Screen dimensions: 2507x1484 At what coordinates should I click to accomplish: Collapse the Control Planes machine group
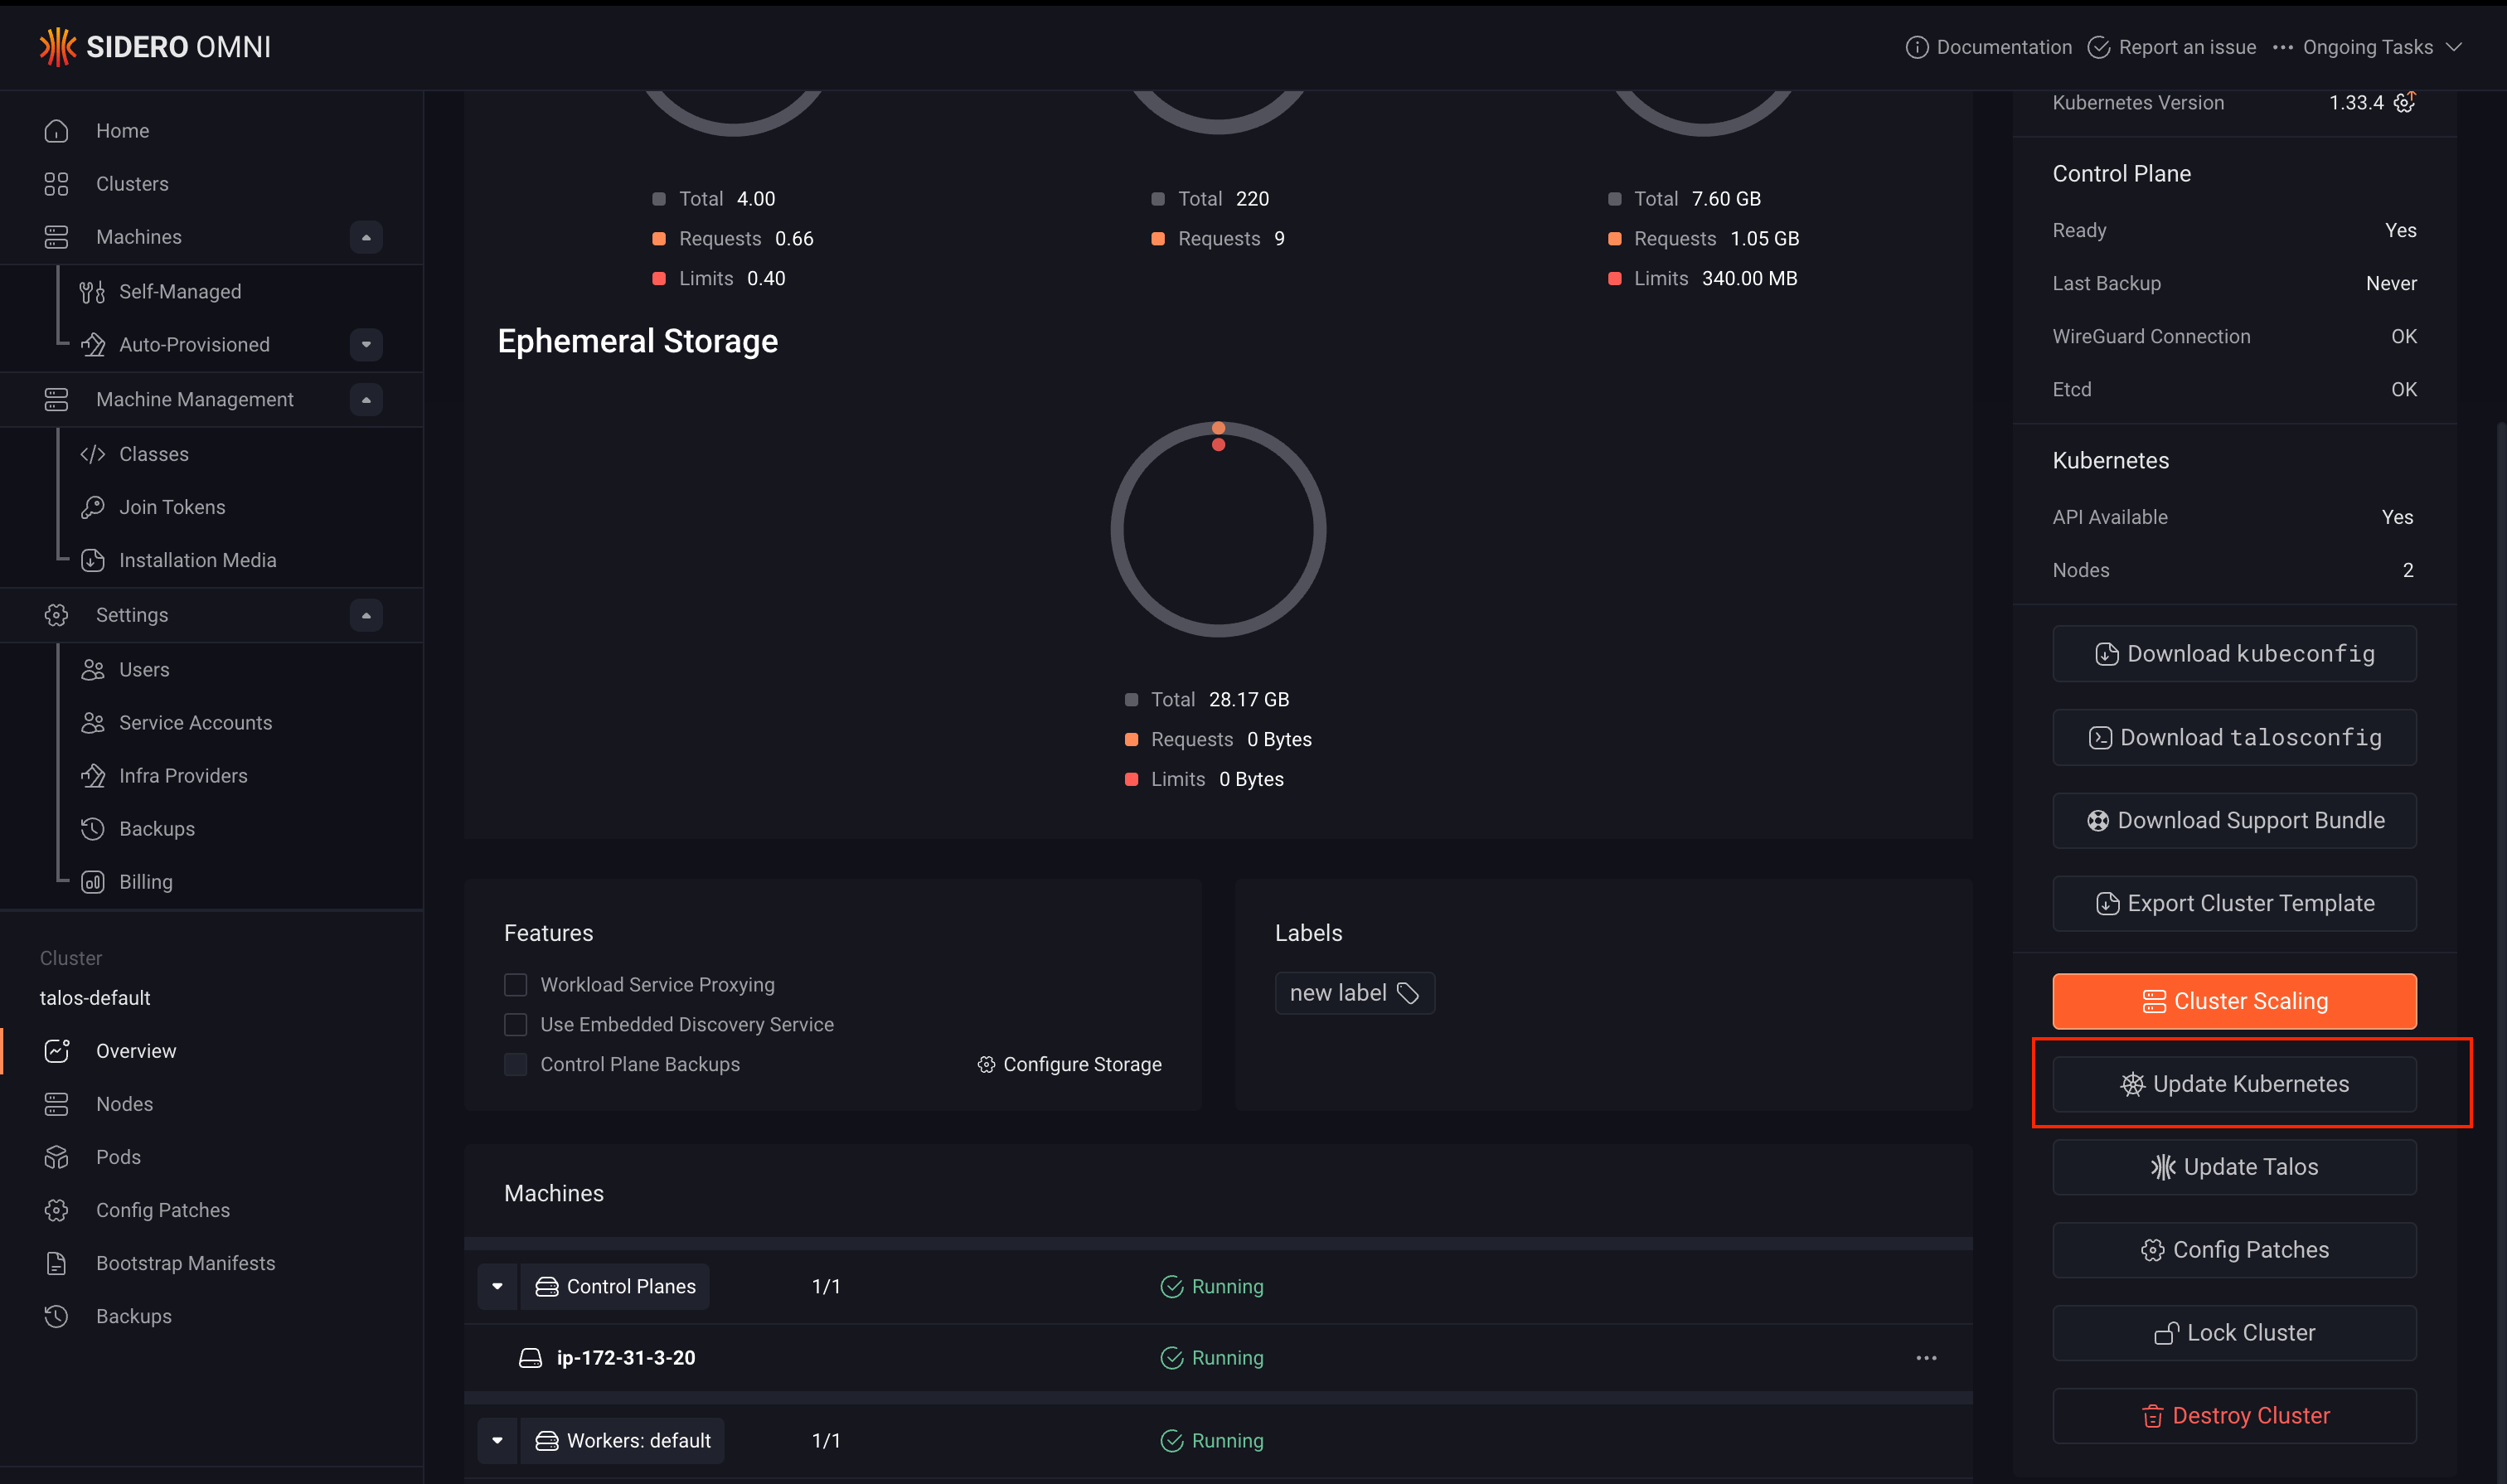(497, 1287)
